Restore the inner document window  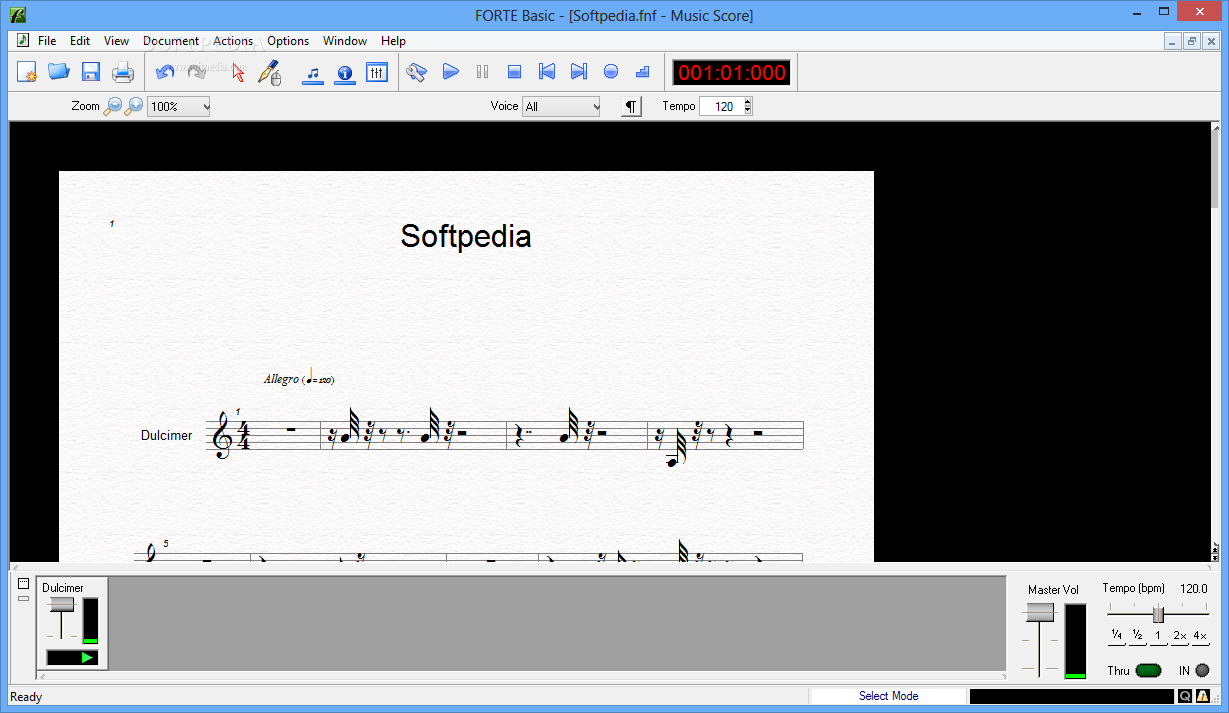pos(1192,41)
